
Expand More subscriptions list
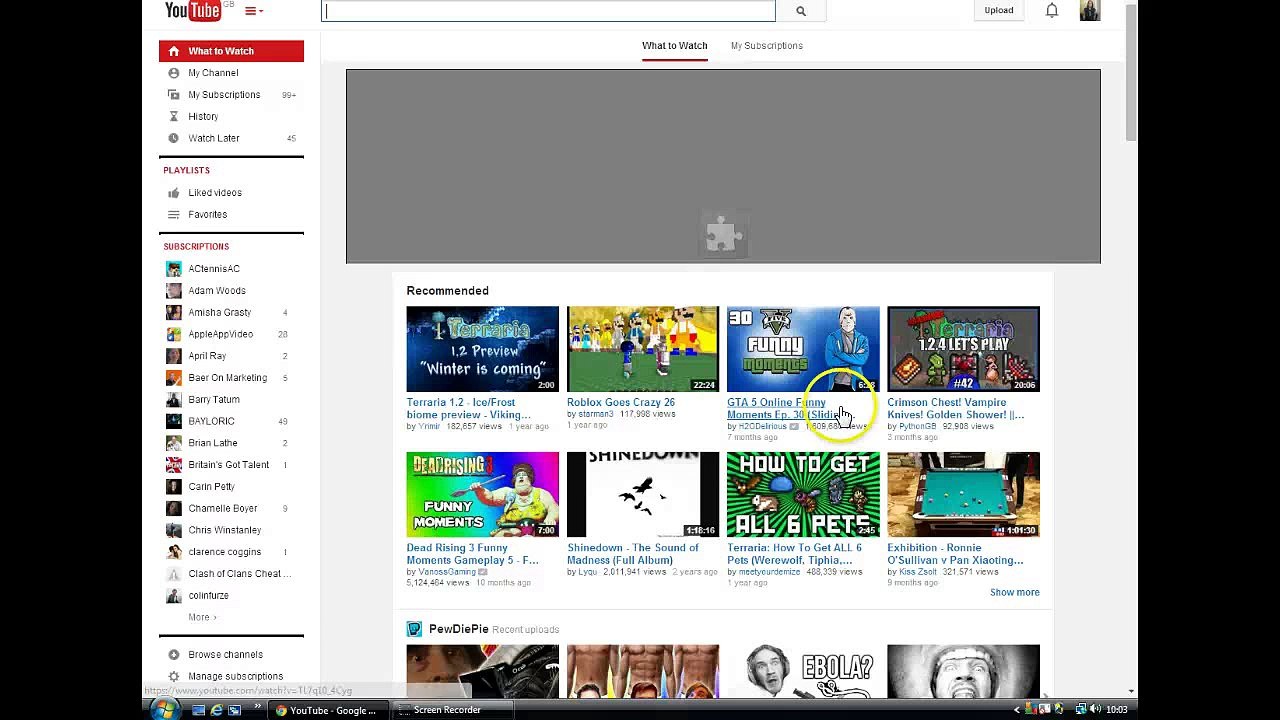202,618
